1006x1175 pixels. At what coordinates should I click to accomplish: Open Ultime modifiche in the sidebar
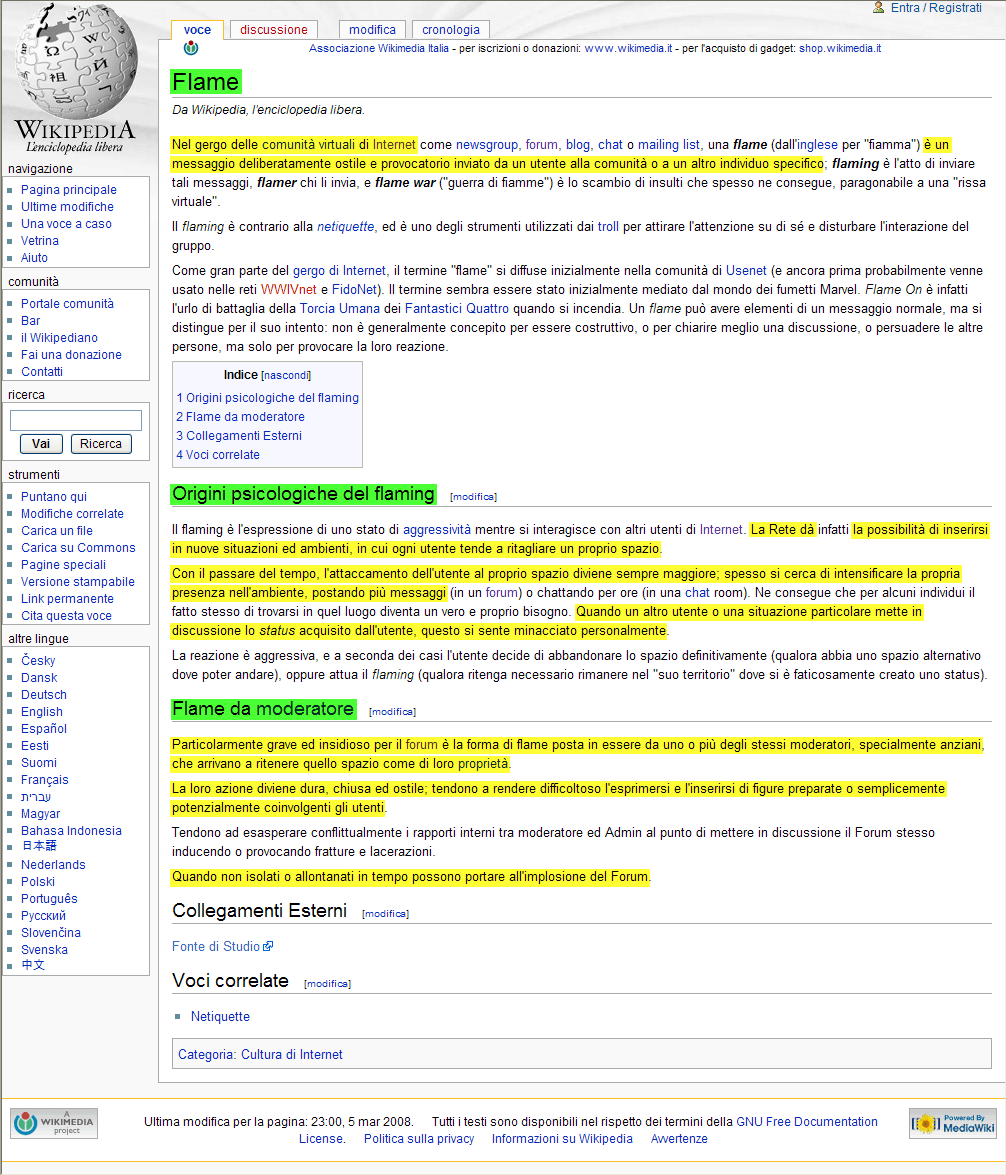point(67,207)
